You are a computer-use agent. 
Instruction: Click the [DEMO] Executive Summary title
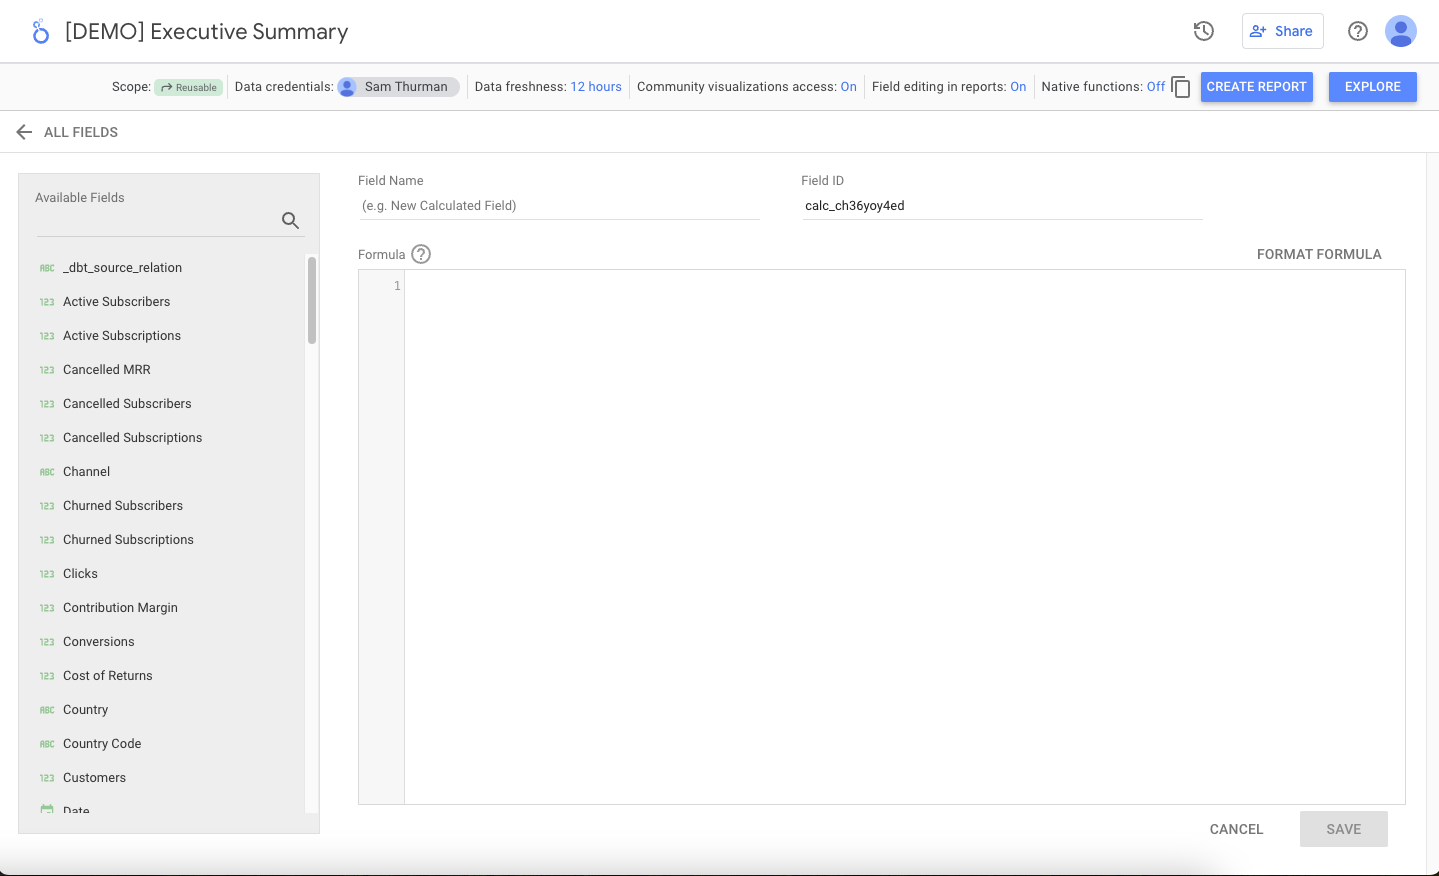[207, 32]
